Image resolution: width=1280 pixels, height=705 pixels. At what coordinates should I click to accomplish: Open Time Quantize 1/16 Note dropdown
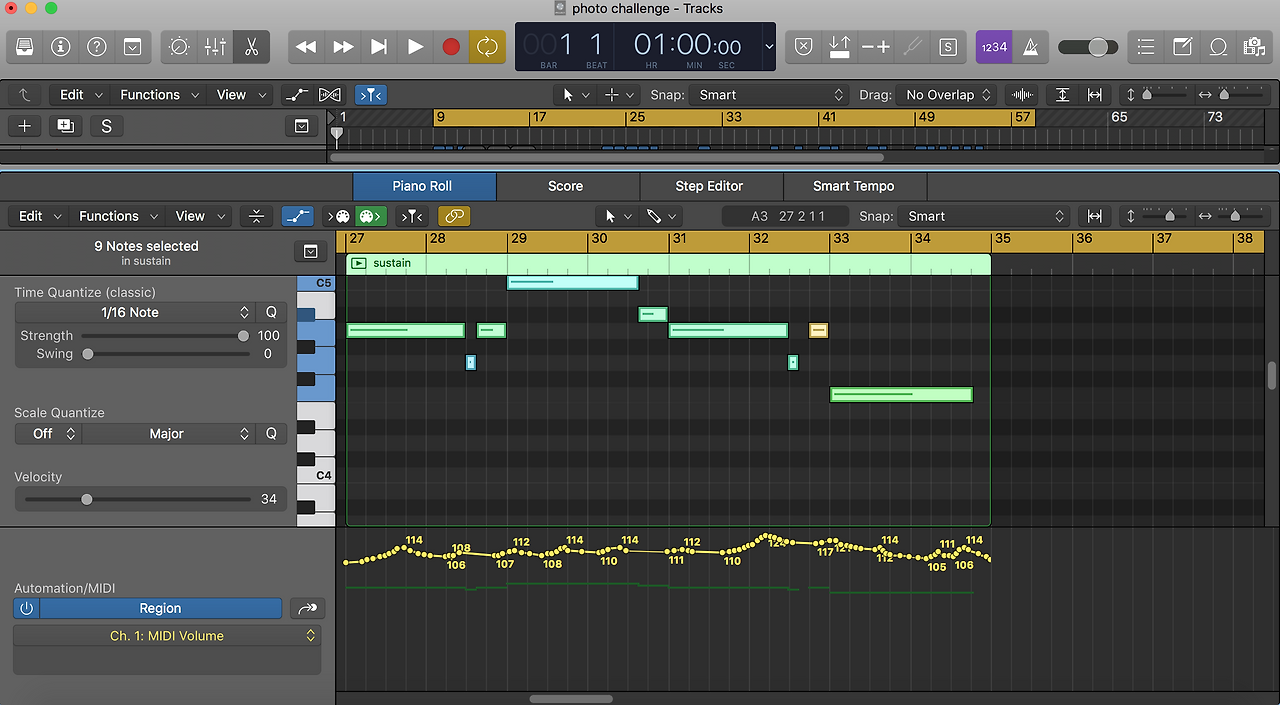134,312
